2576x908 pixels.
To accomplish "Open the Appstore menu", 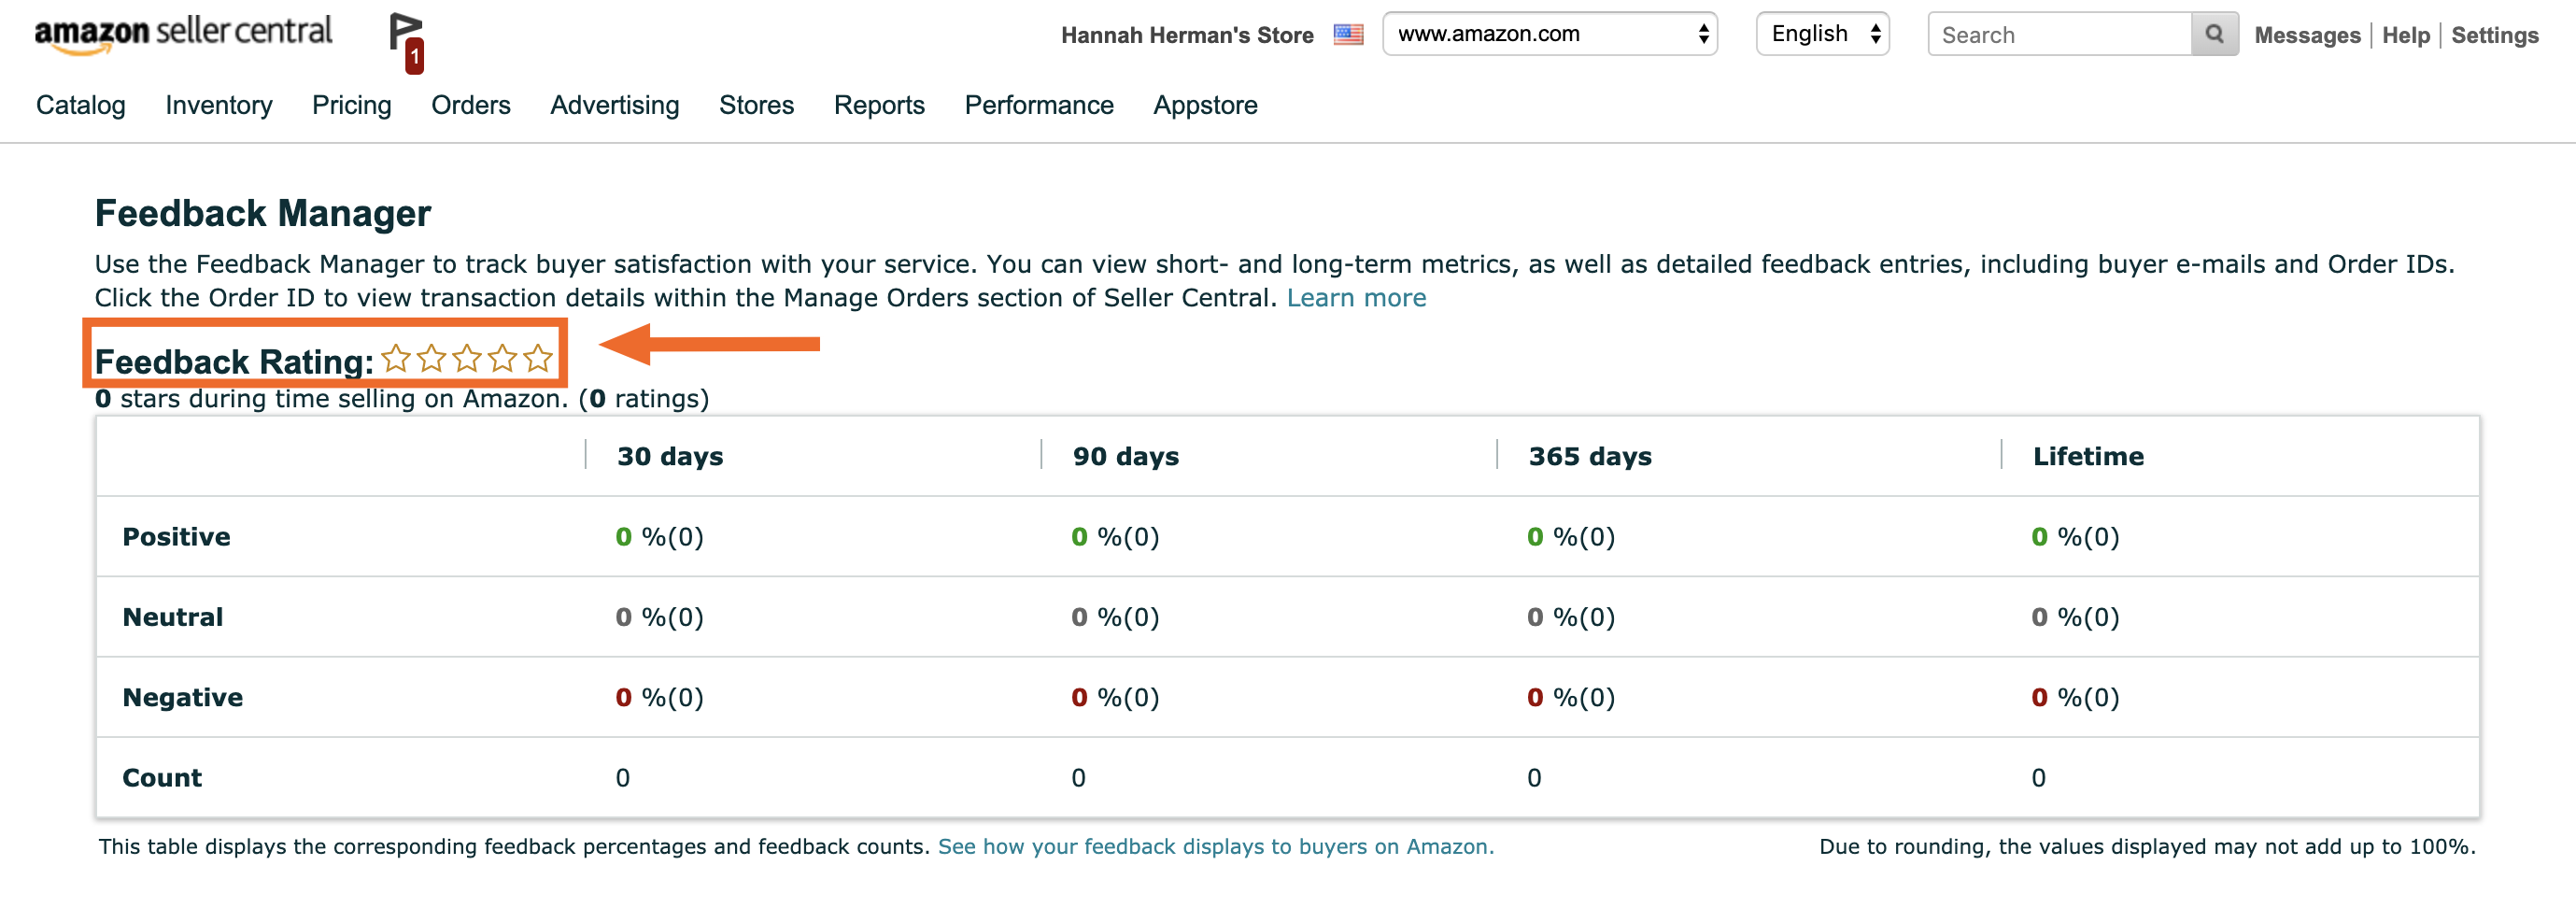I will pos(1205,105).
